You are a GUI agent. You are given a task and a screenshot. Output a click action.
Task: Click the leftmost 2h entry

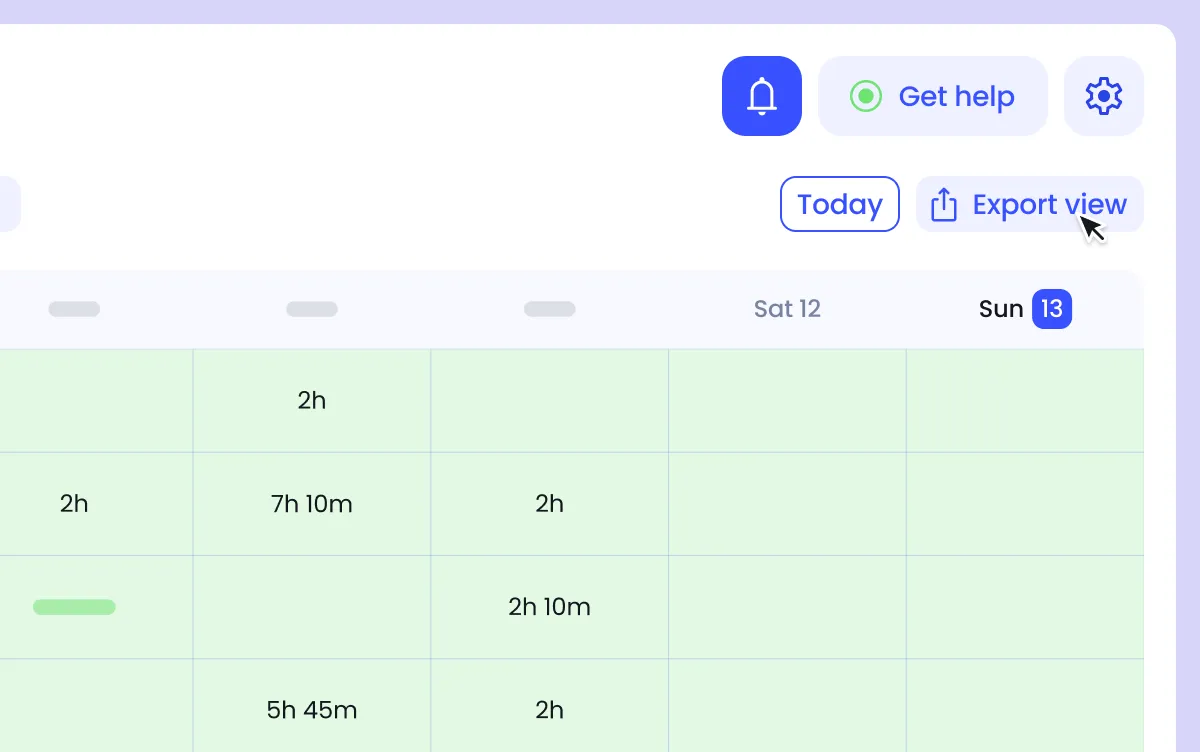(74, 504)
